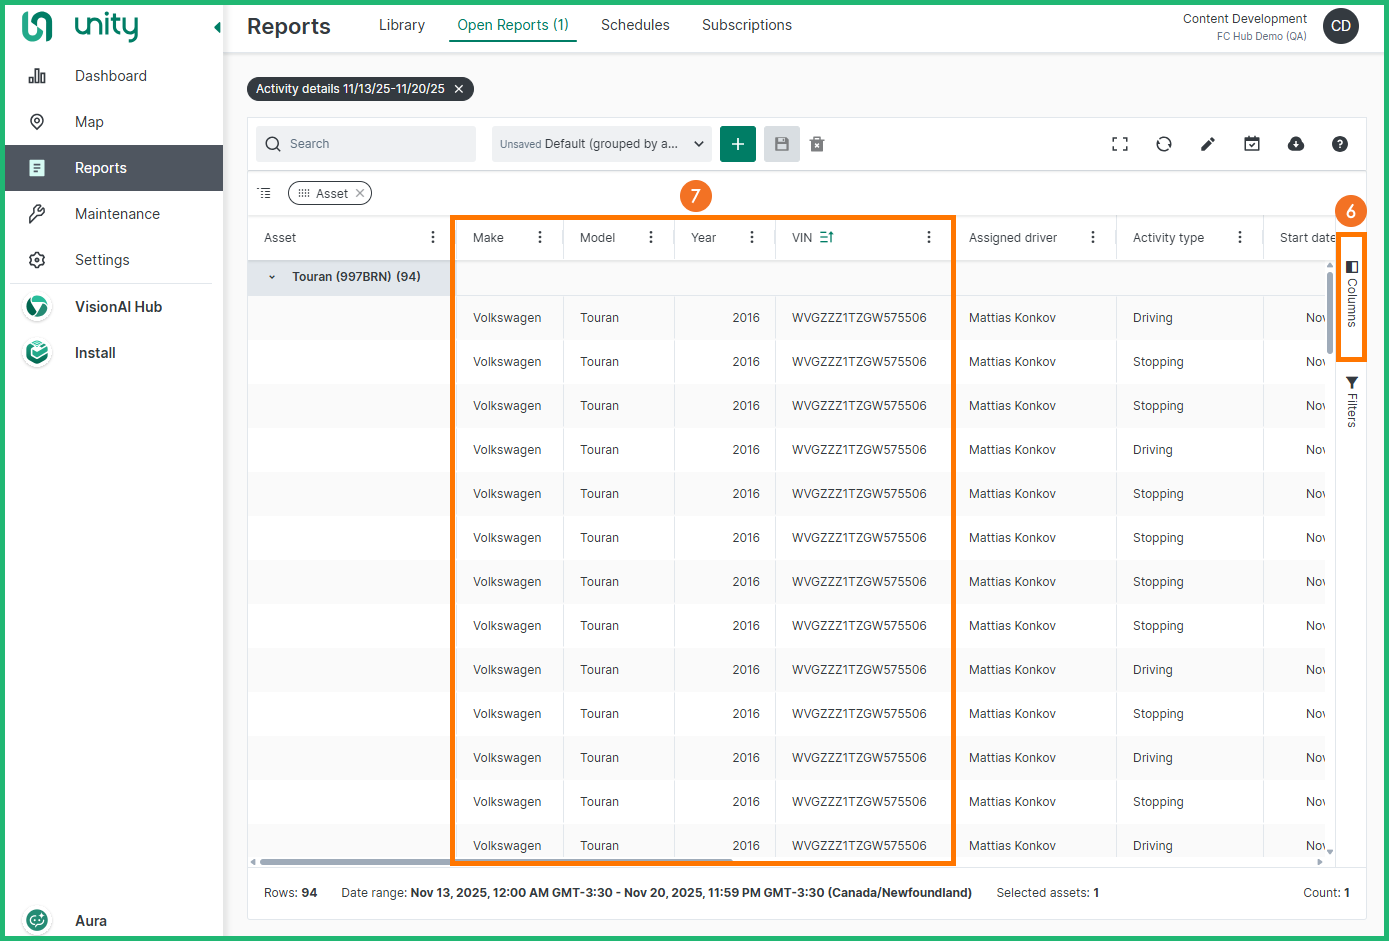This screenshot has height=941, width=1389.
Task: Delete the view with the trash icon
Action: point(817,144)
